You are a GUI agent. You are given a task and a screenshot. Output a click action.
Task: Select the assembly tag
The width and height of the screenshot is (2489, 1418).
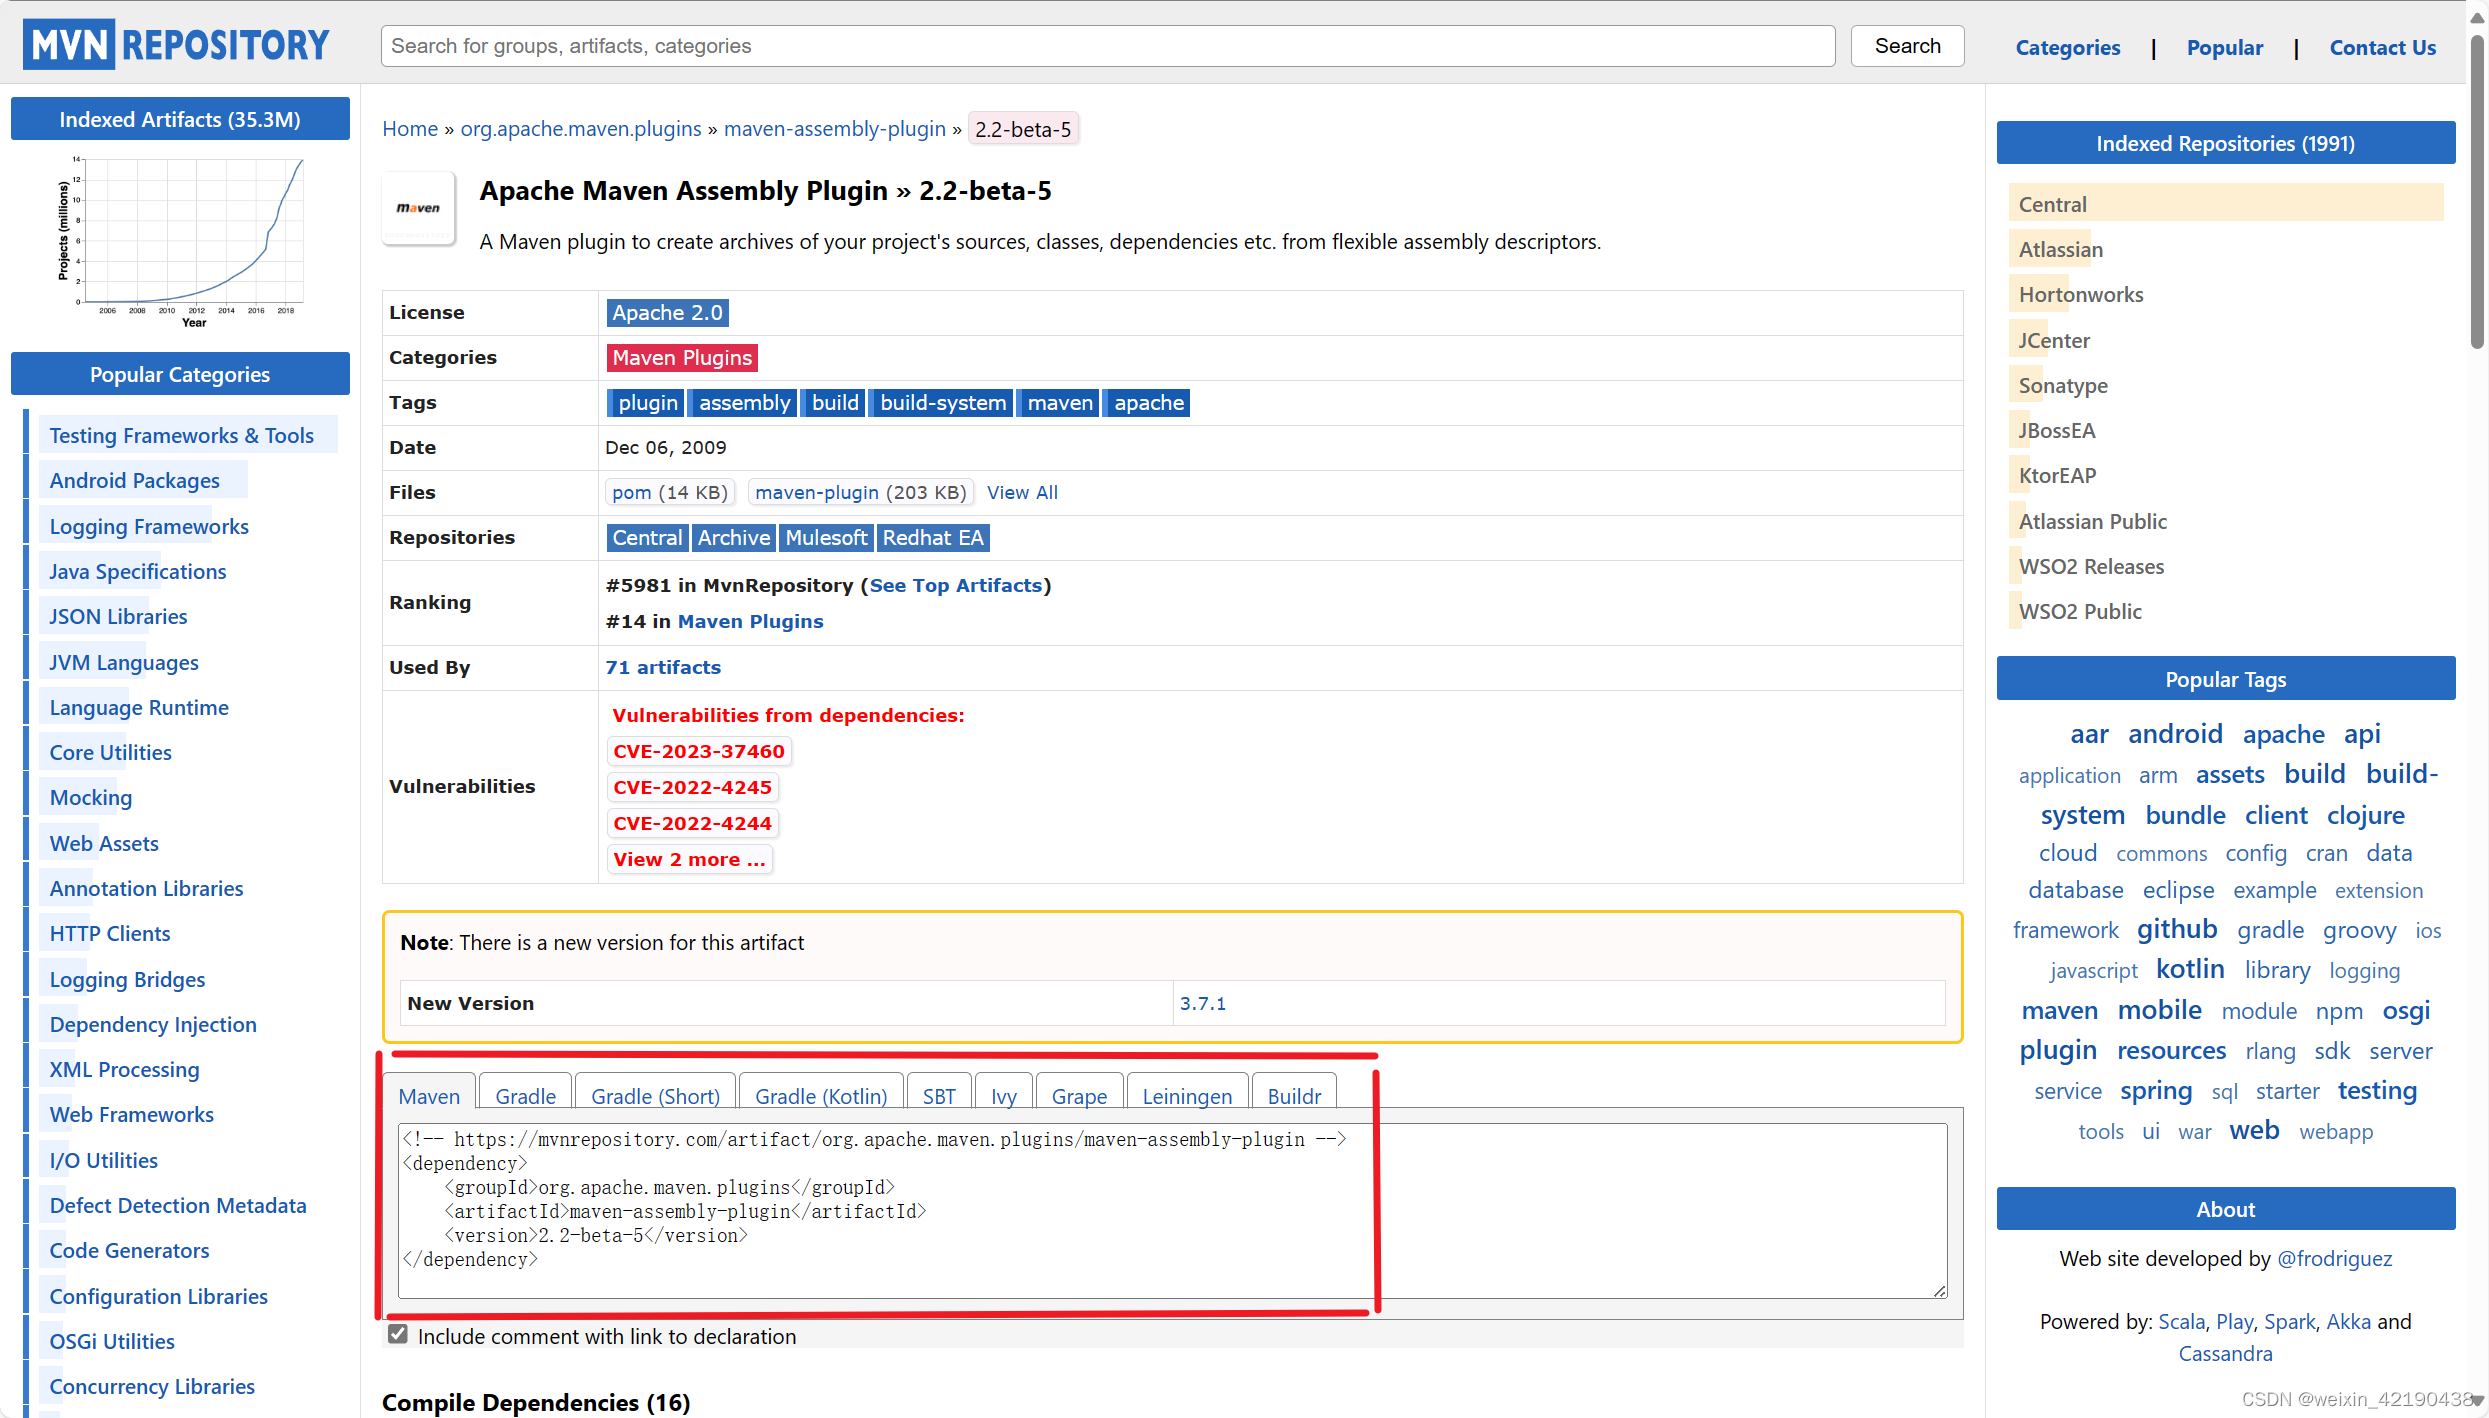tap(744, 403)
